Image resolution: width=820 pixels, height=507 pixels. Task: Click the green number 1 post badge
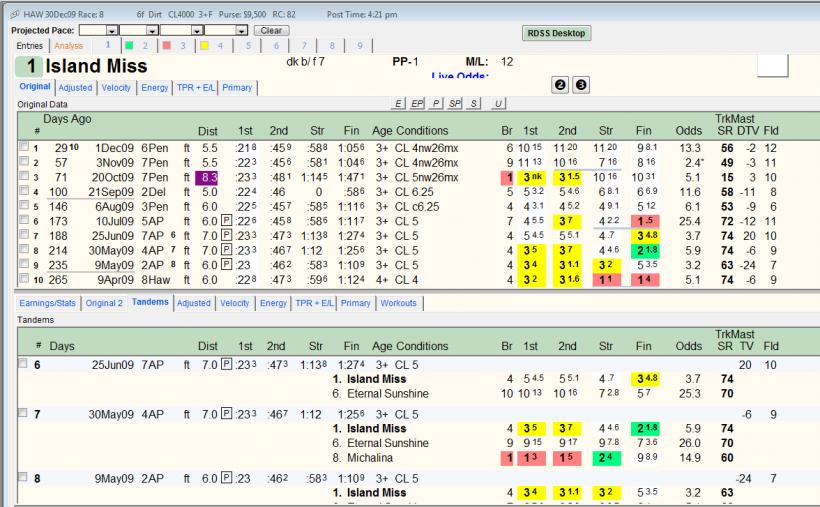(29, 66)
